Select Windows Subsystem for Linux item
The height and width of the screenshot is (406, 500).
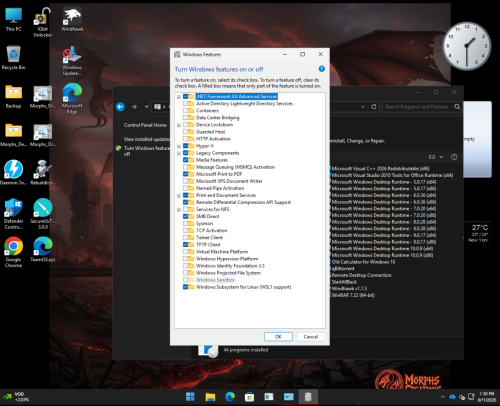click(x=243, y=287)
